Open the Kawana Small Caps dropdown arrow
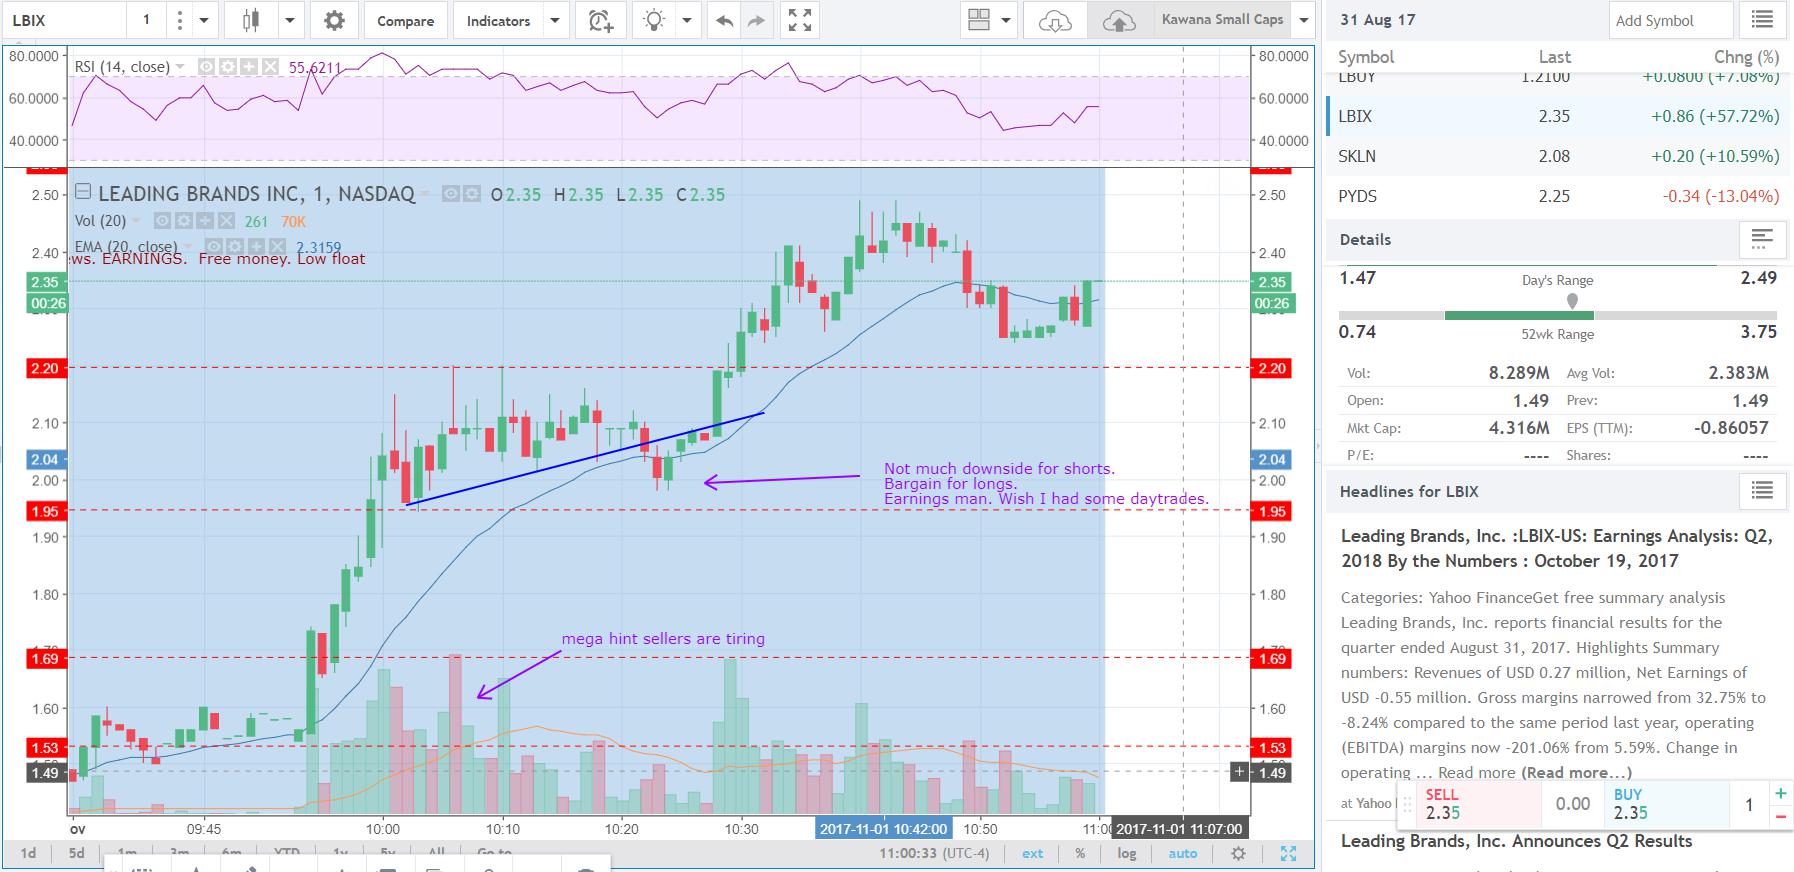This screenshot has height=872, width=1794. (1303, 20)
